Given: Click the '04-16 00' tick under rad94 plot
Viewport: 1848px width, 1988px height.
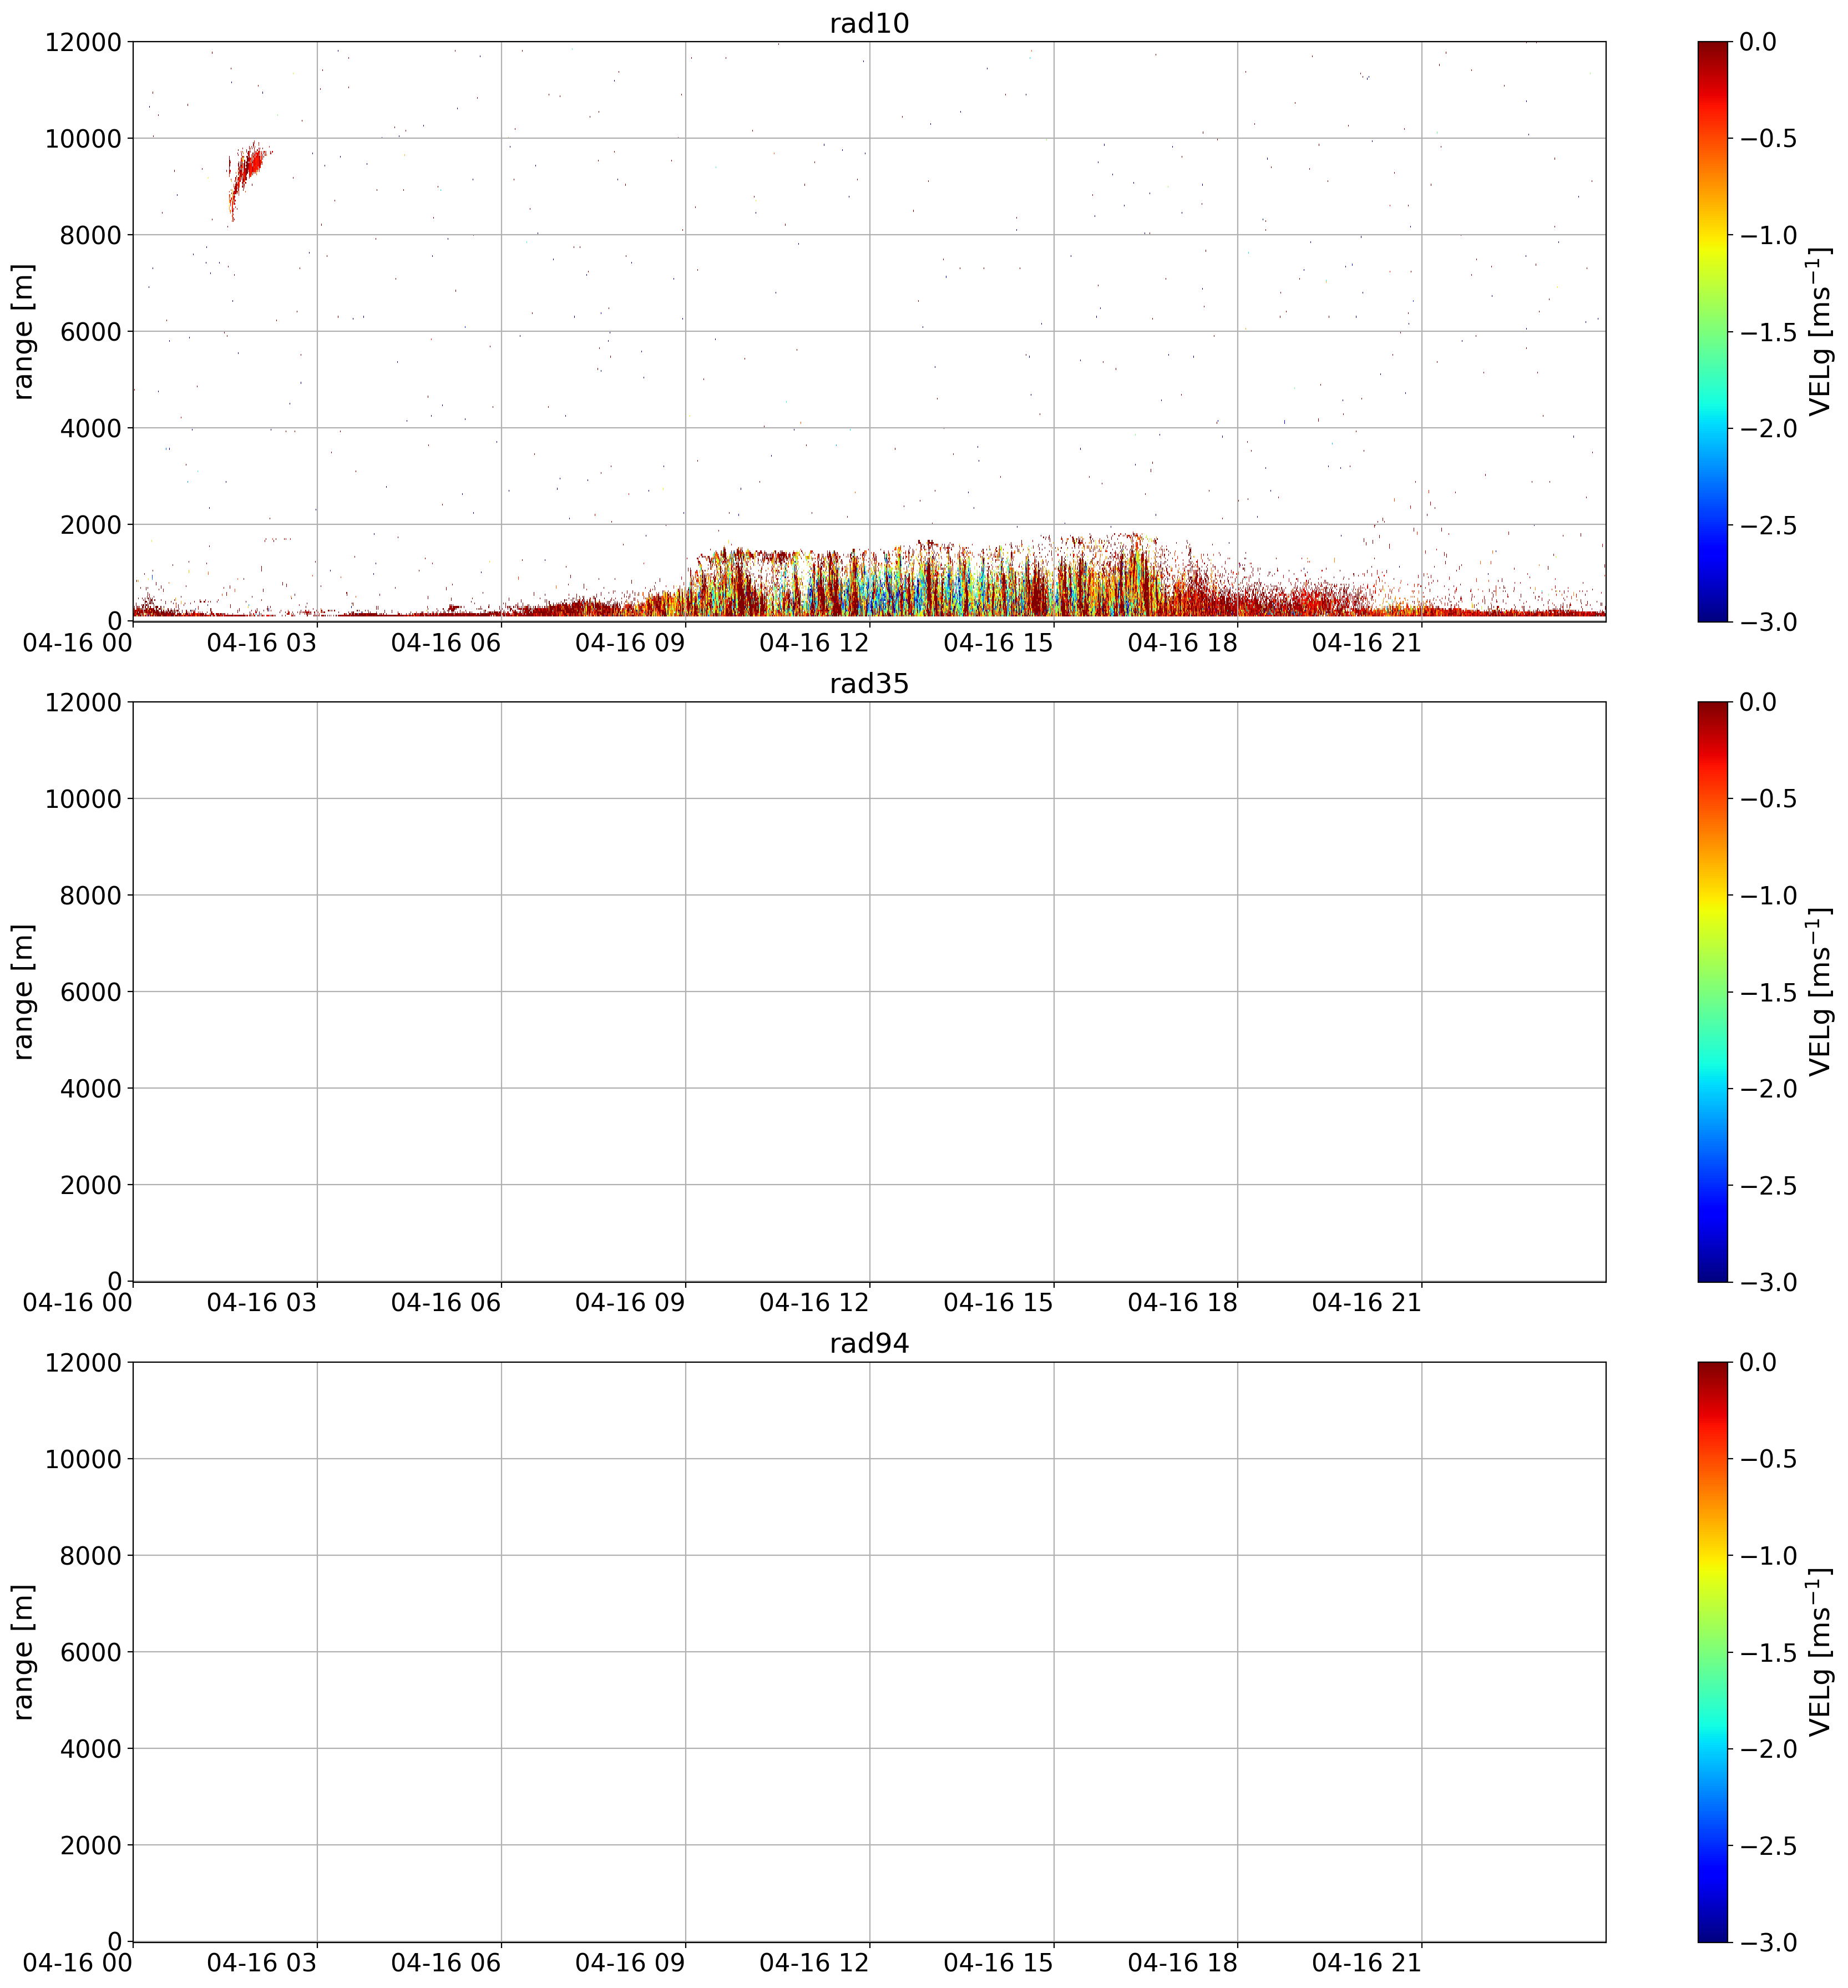Looking at the screenshot, I should [x=78, y=1963].
